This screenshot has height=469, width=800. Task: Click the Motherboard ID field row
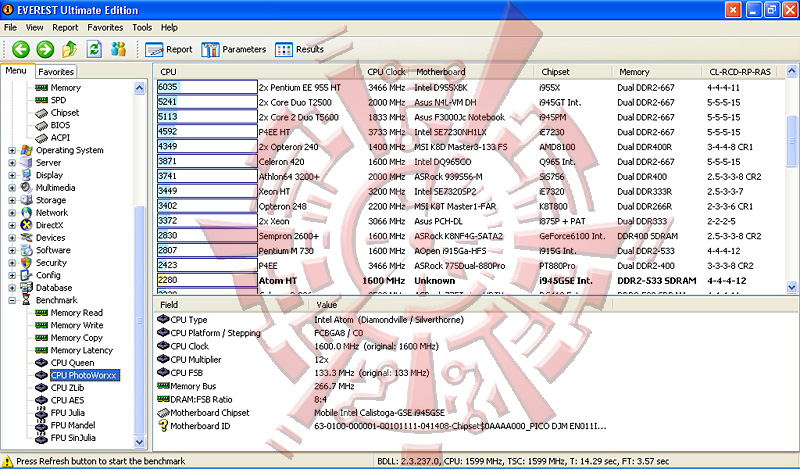point(383,426)
